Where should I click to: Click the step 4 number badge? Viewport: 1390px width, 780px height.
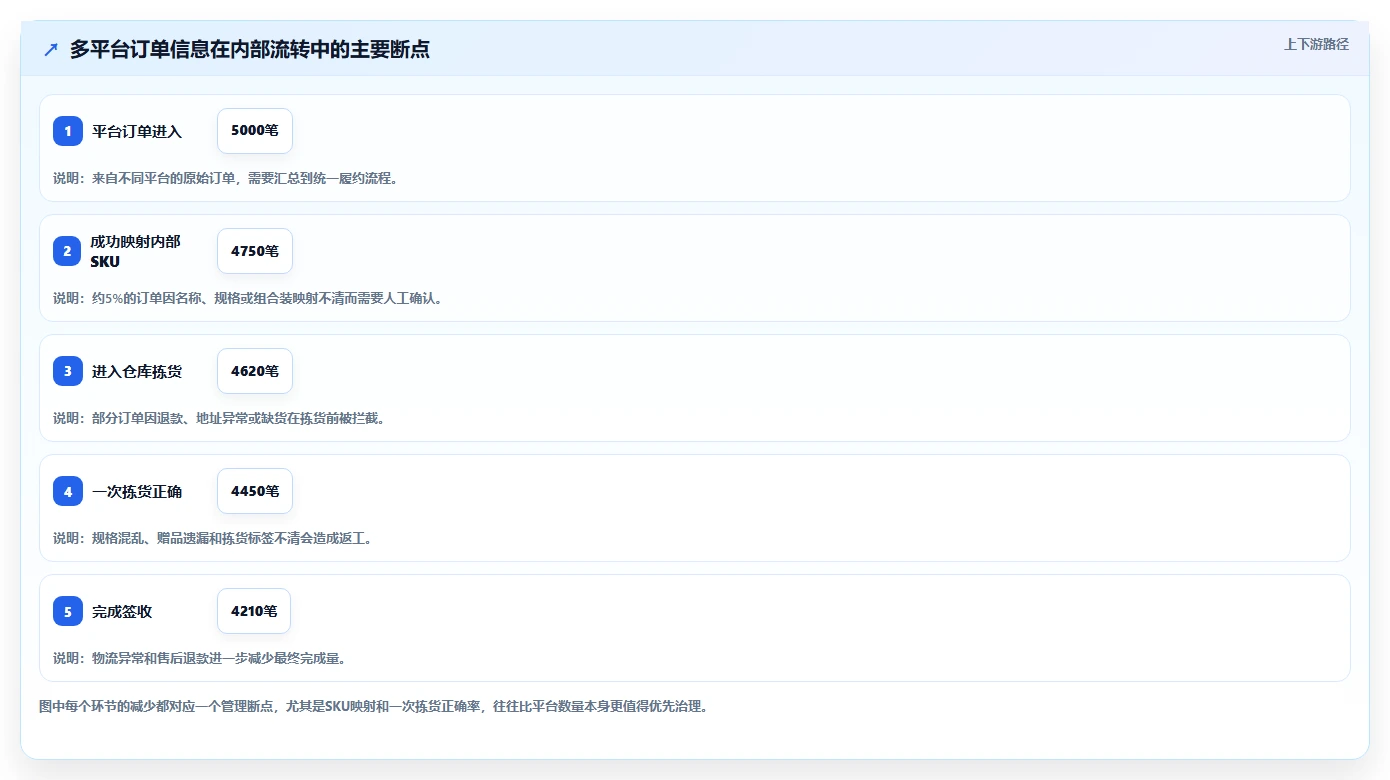pyautogui.click(x=68, y=491)
